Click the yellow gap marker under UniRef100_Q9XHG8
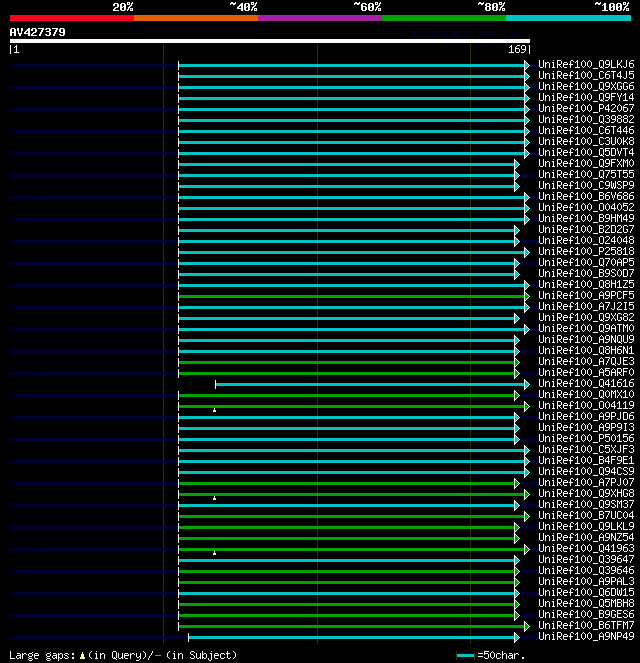The image size is (640, 663). coord(214,498)
